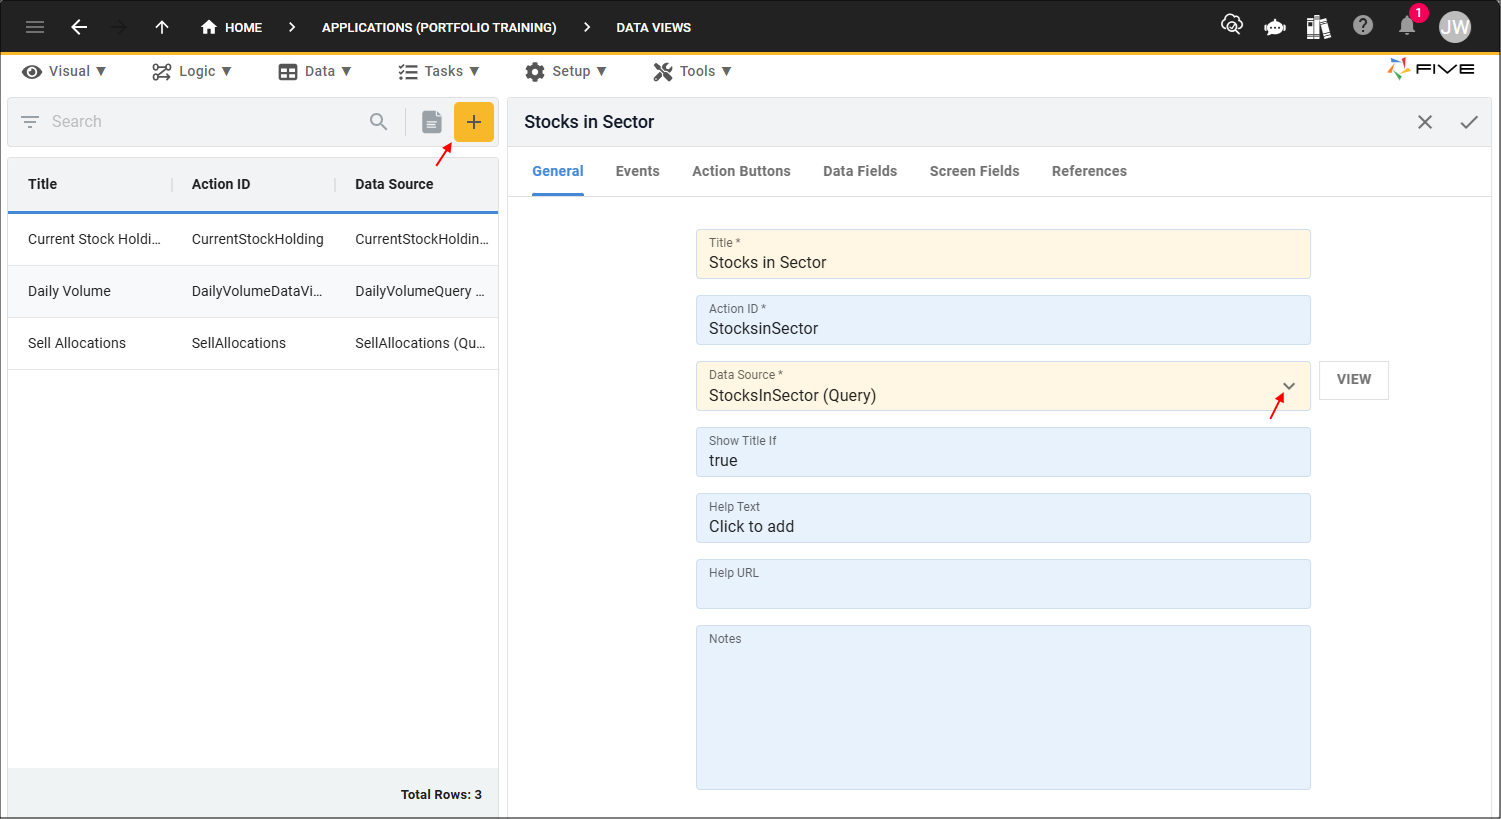Open the help question mark icon
The height and width of the screenshot is (819, 1501).
pyautogui.click(x=1363, y=25)
